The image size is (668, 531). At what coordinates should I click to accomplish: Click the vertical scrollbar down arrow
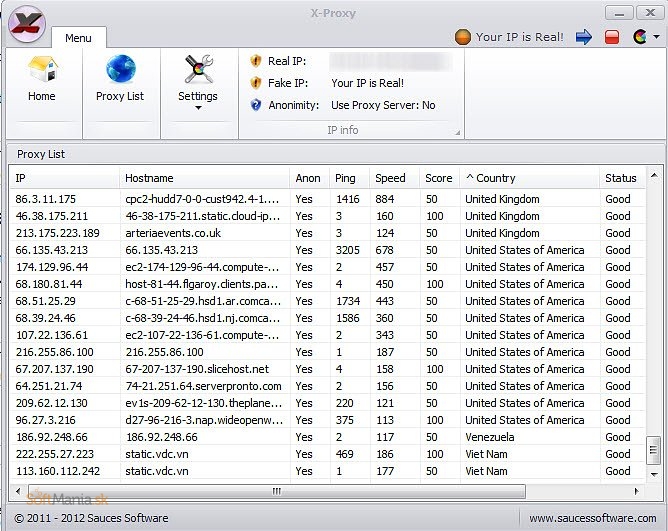pyautogui.click(x=654, y=474)
